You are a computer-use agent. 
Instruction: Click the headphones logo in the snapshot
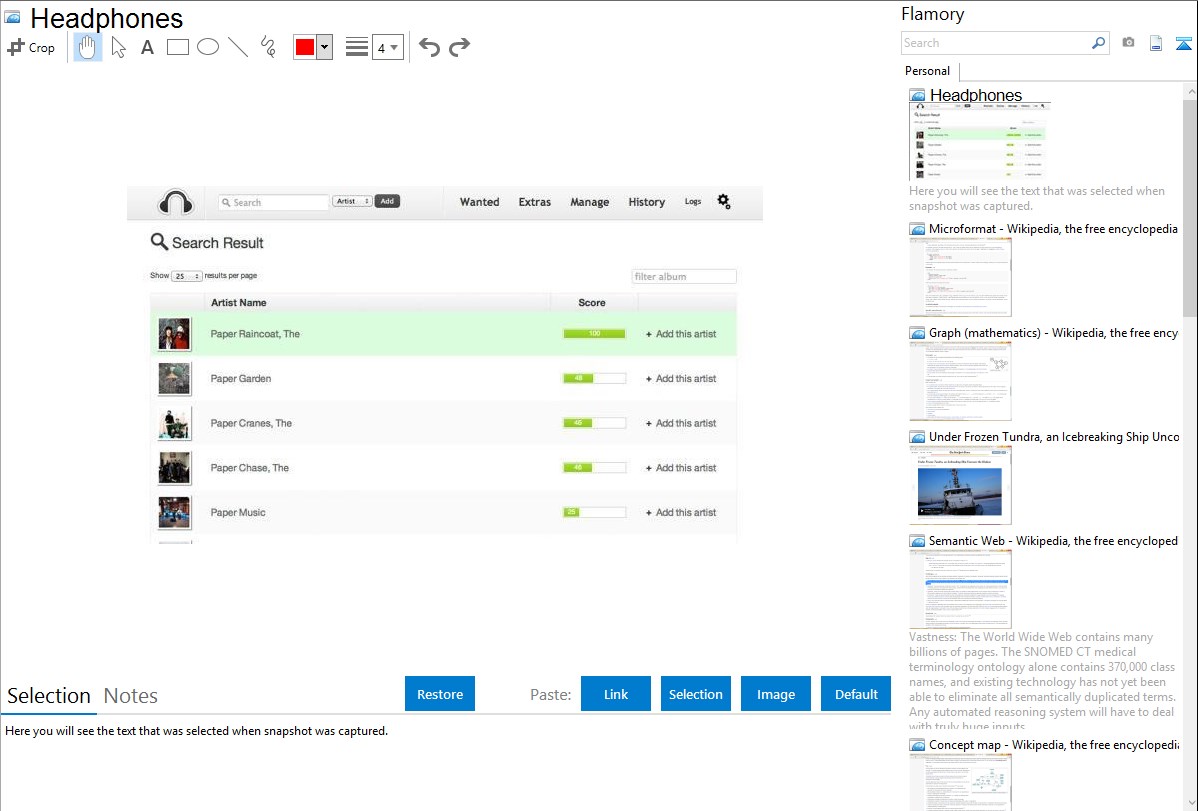(176, 202)
